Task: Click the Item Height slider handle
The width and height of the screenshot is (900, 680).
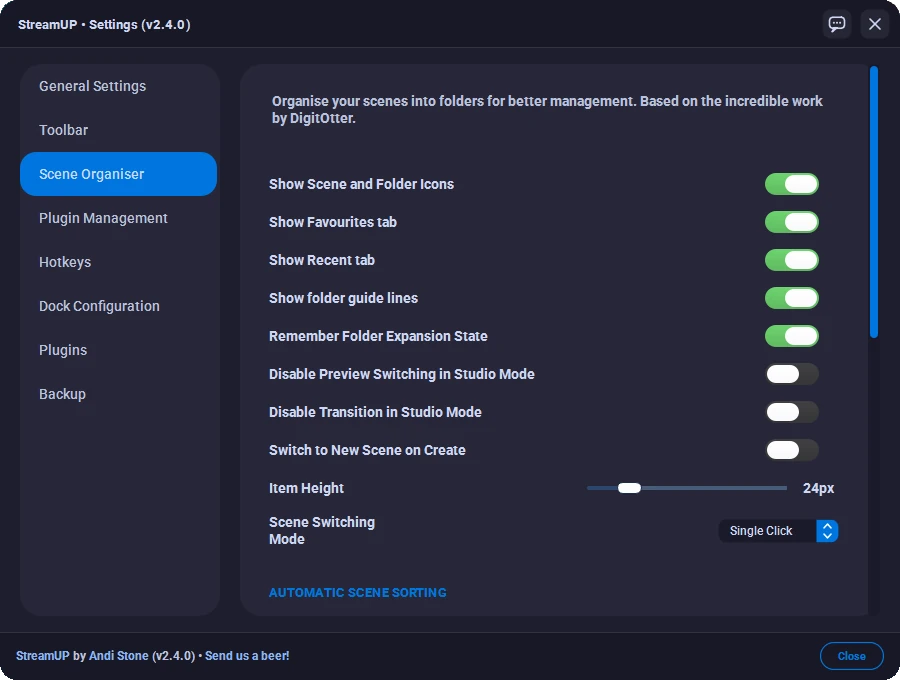Action: click(x=629, y=488)
